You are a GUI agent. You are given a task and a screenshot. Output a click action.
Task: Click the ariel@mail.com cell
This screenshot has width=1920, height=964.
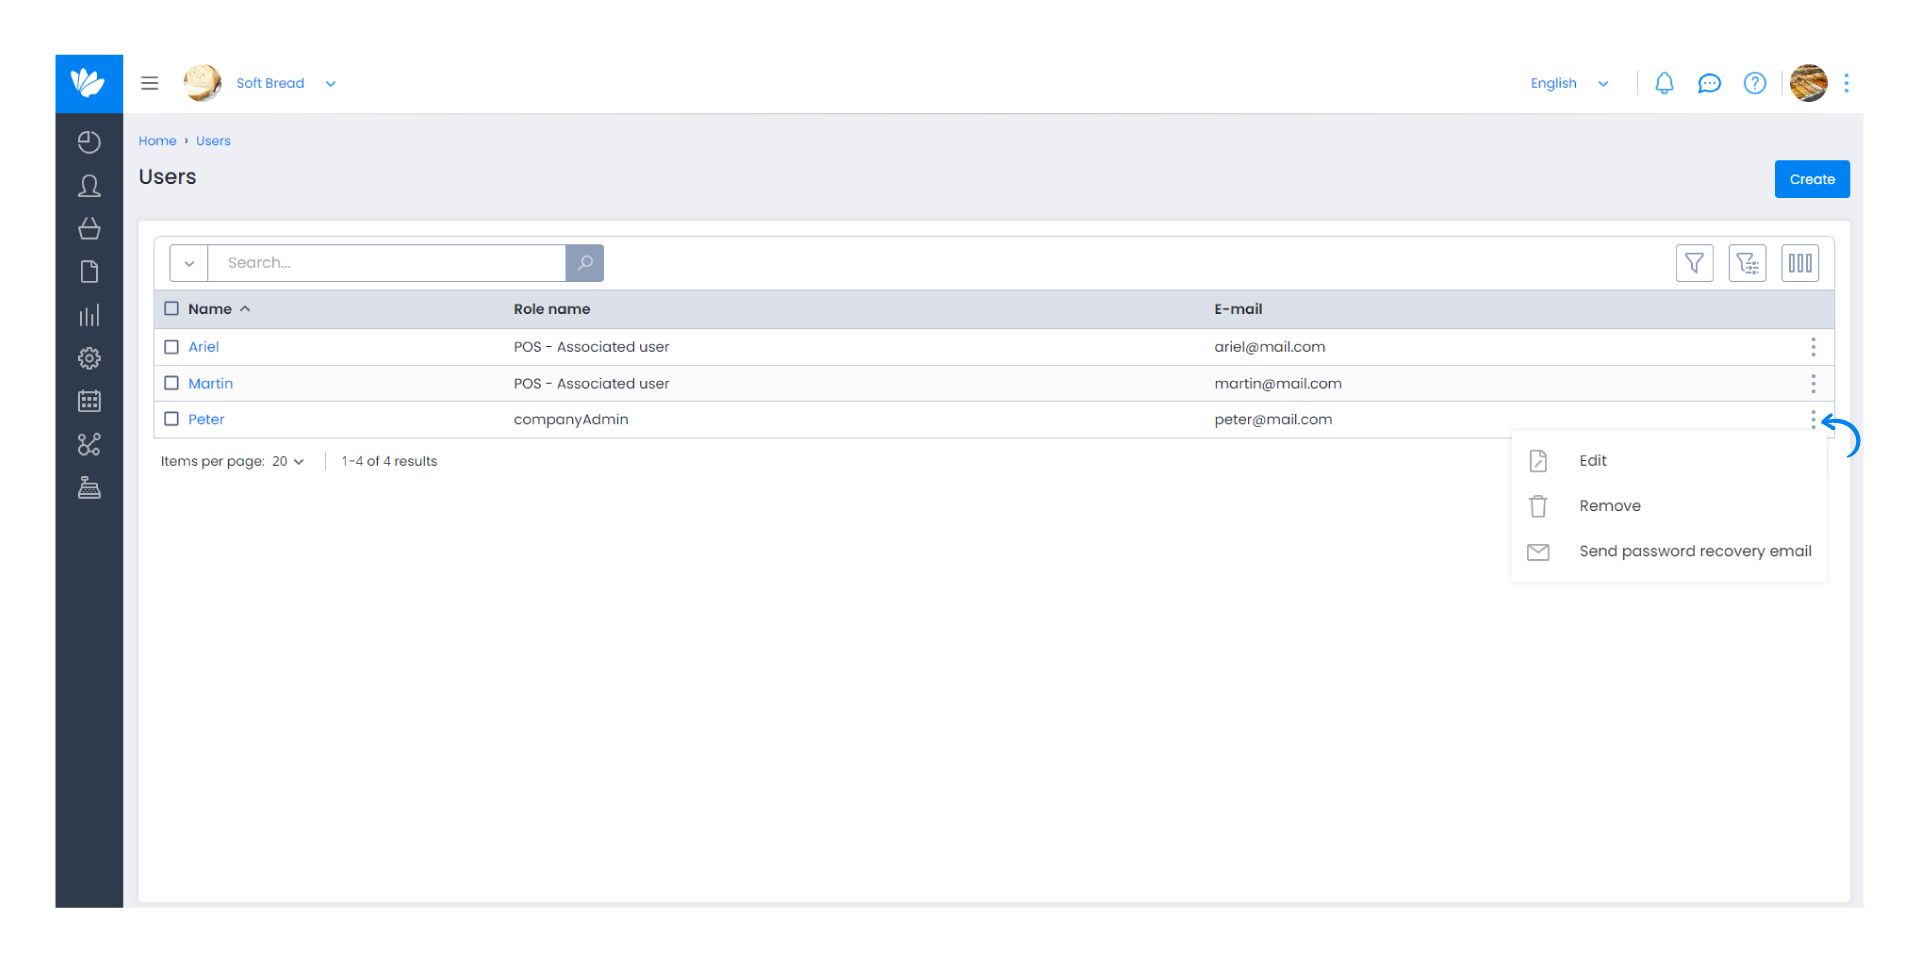(x=1270, y=347)
